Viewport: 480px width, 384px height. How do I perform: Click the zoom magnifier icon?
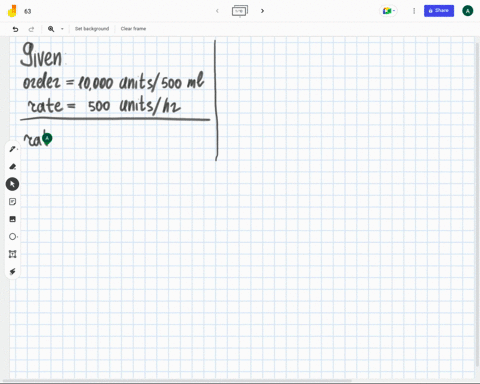(x=51, y=29)
